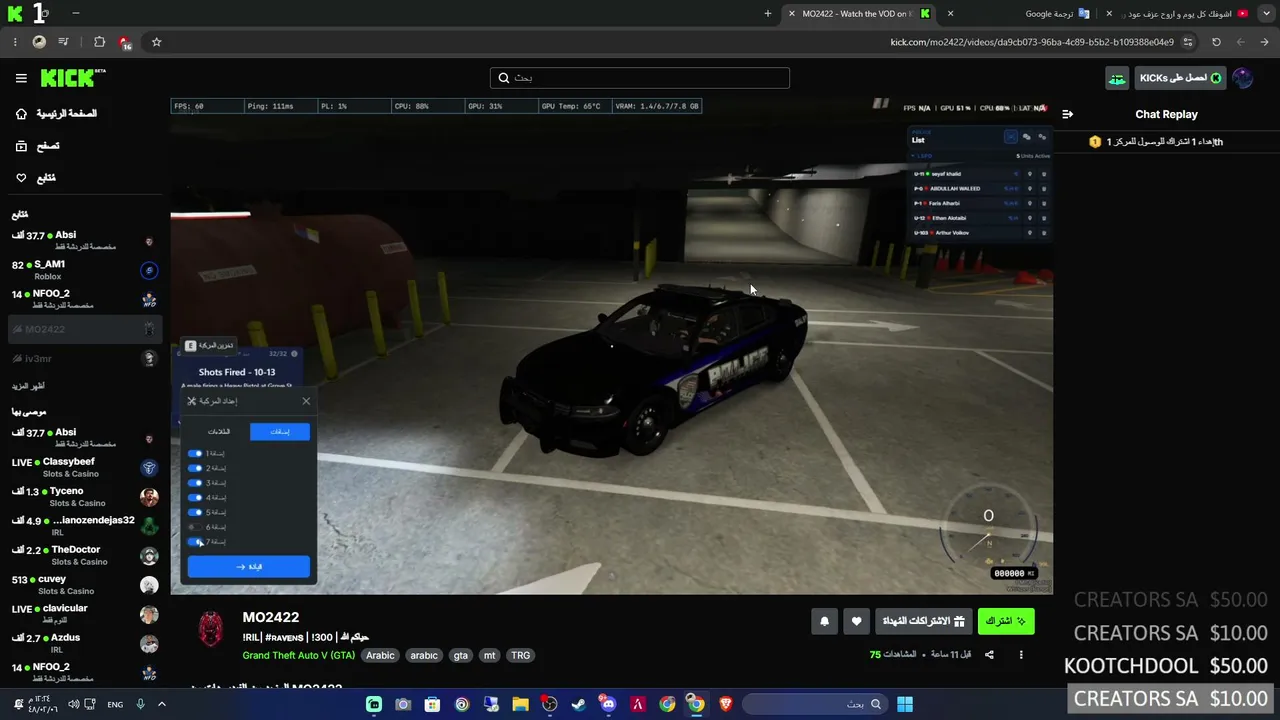Toggle the extra 4 switch
Screen dimensions: 1280x720
coord(195,497)
